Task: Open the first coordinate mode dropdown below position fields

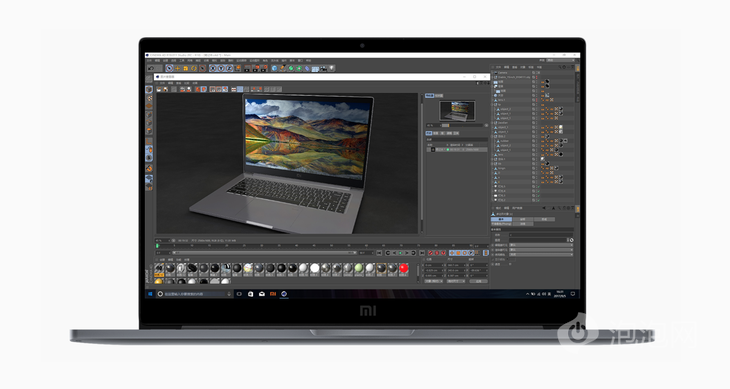Action: (x=434, y=281)
